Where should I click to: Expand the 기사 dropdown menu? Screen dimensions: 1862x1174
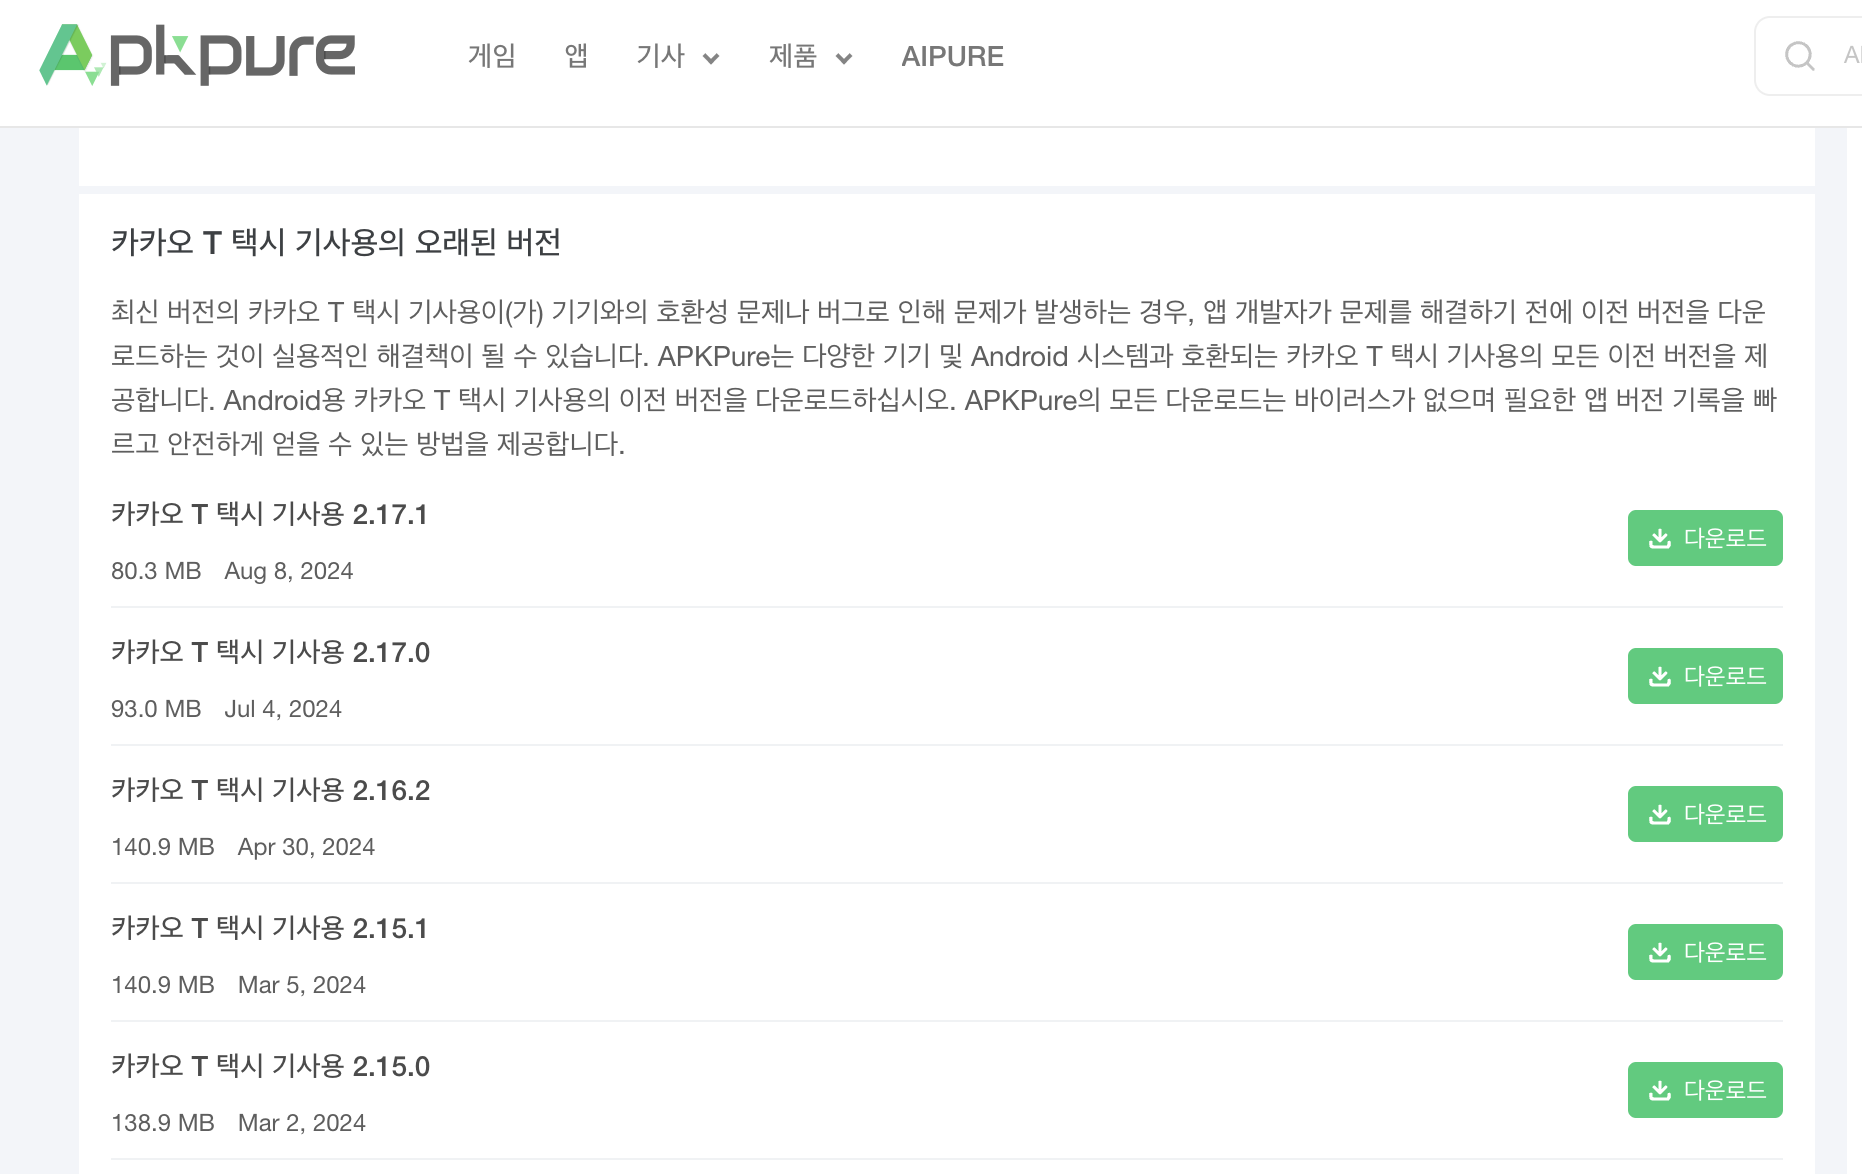[659, 57]
